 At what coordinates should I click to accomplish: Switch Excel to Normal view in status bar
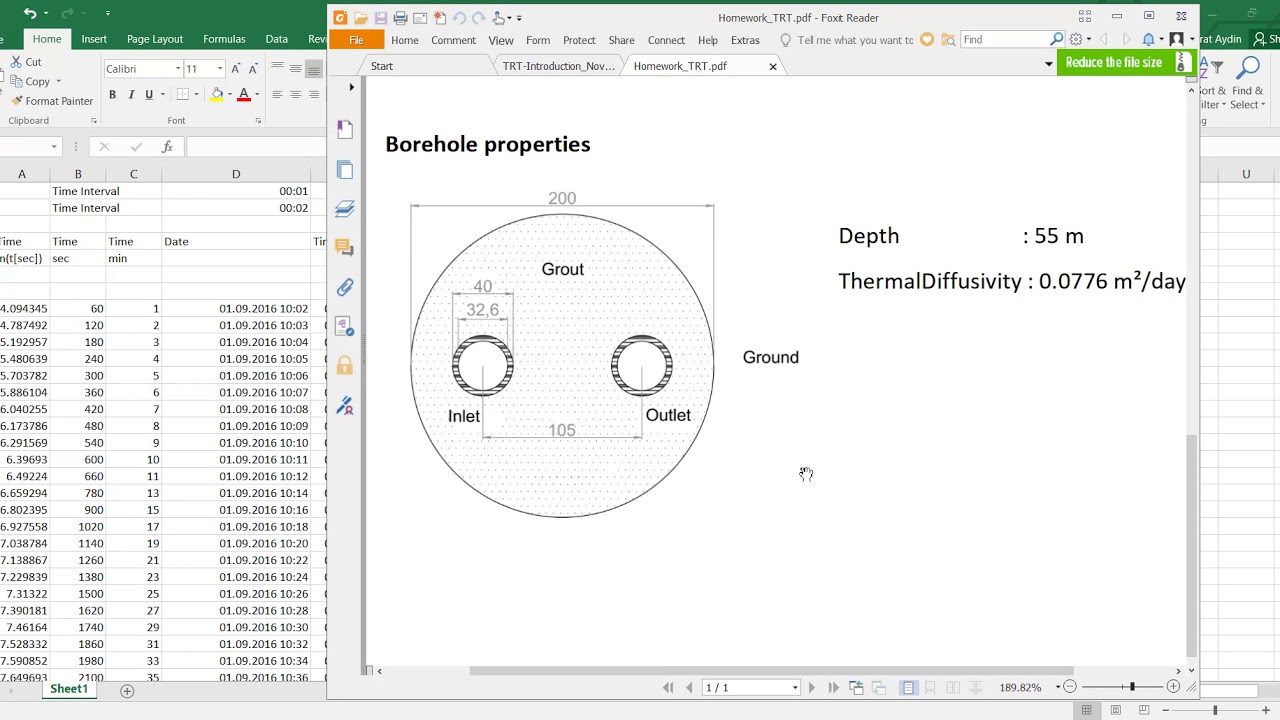tap(1086, 710)
